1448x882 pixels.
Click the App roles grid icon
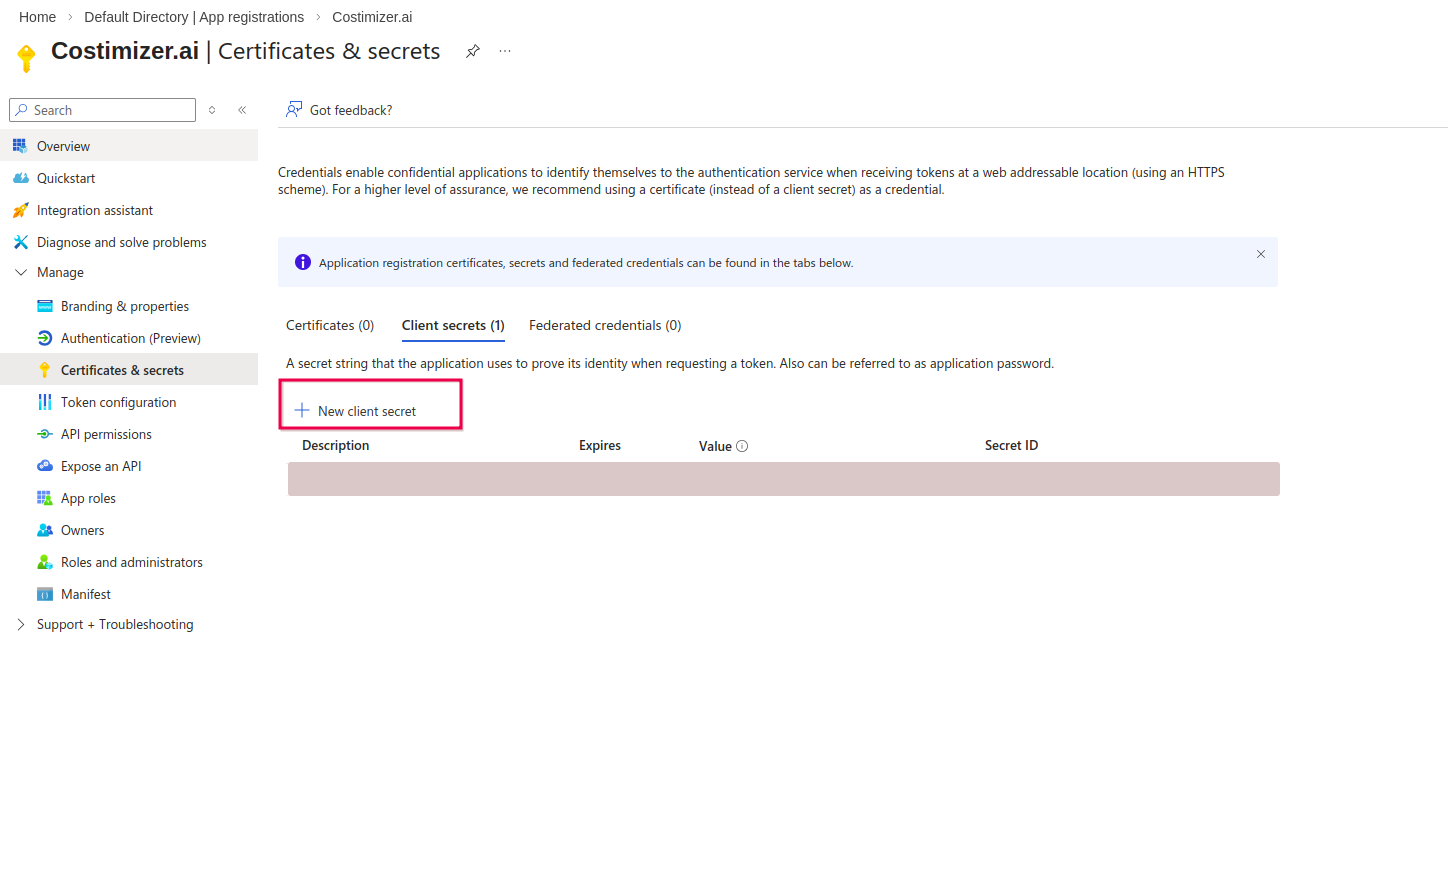tap(45, 498)
